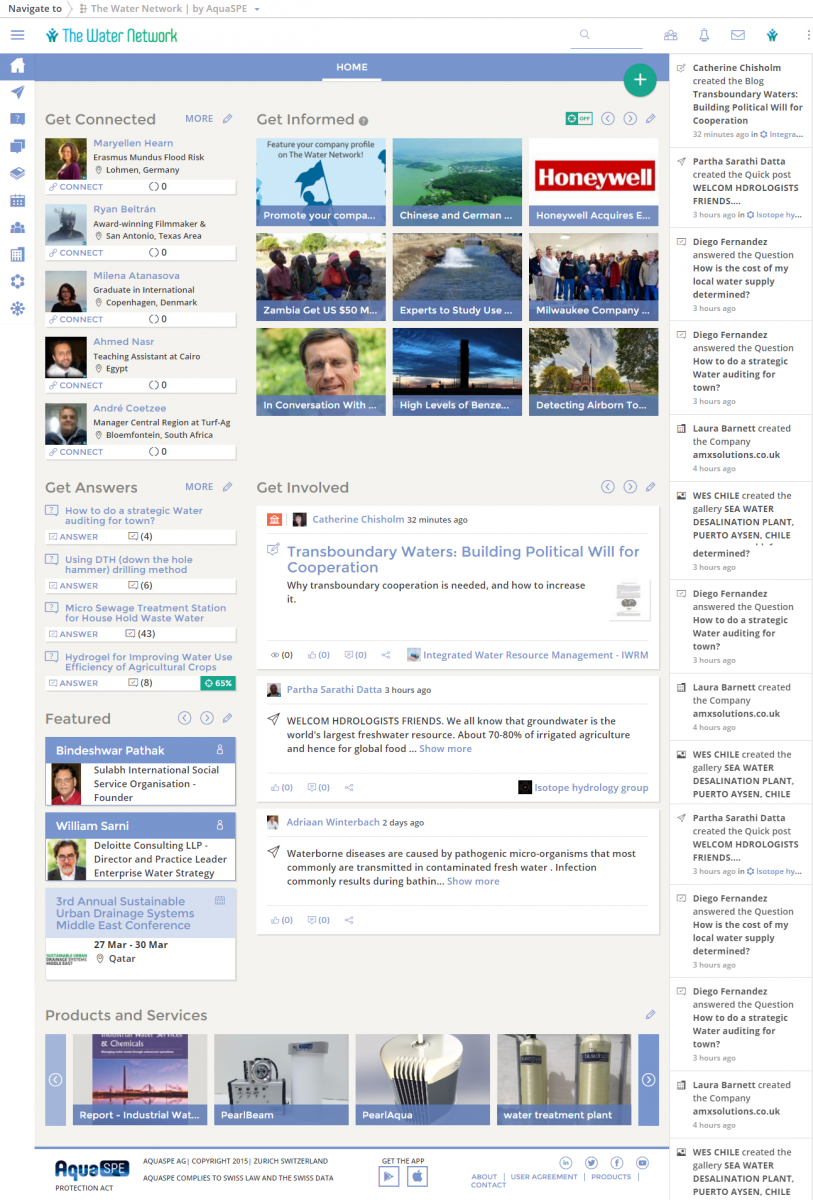The width and height of the screenshot is (813, 1200).
Task: Click the green plus create button
Action: tap(639, 79)
